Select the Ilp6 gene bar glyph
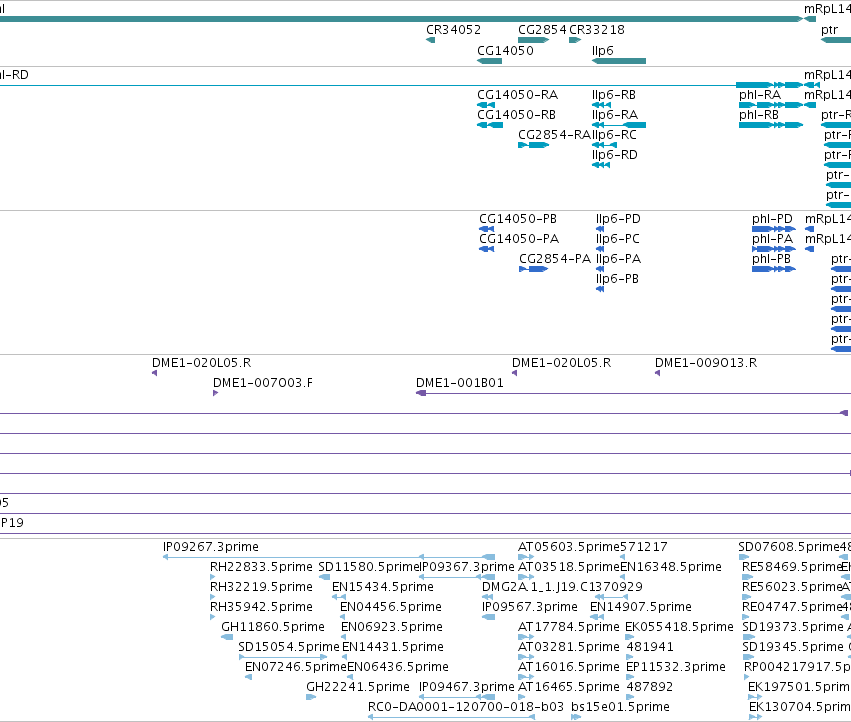This screenshot has height=722, width=851. click(x=619, y=61)
